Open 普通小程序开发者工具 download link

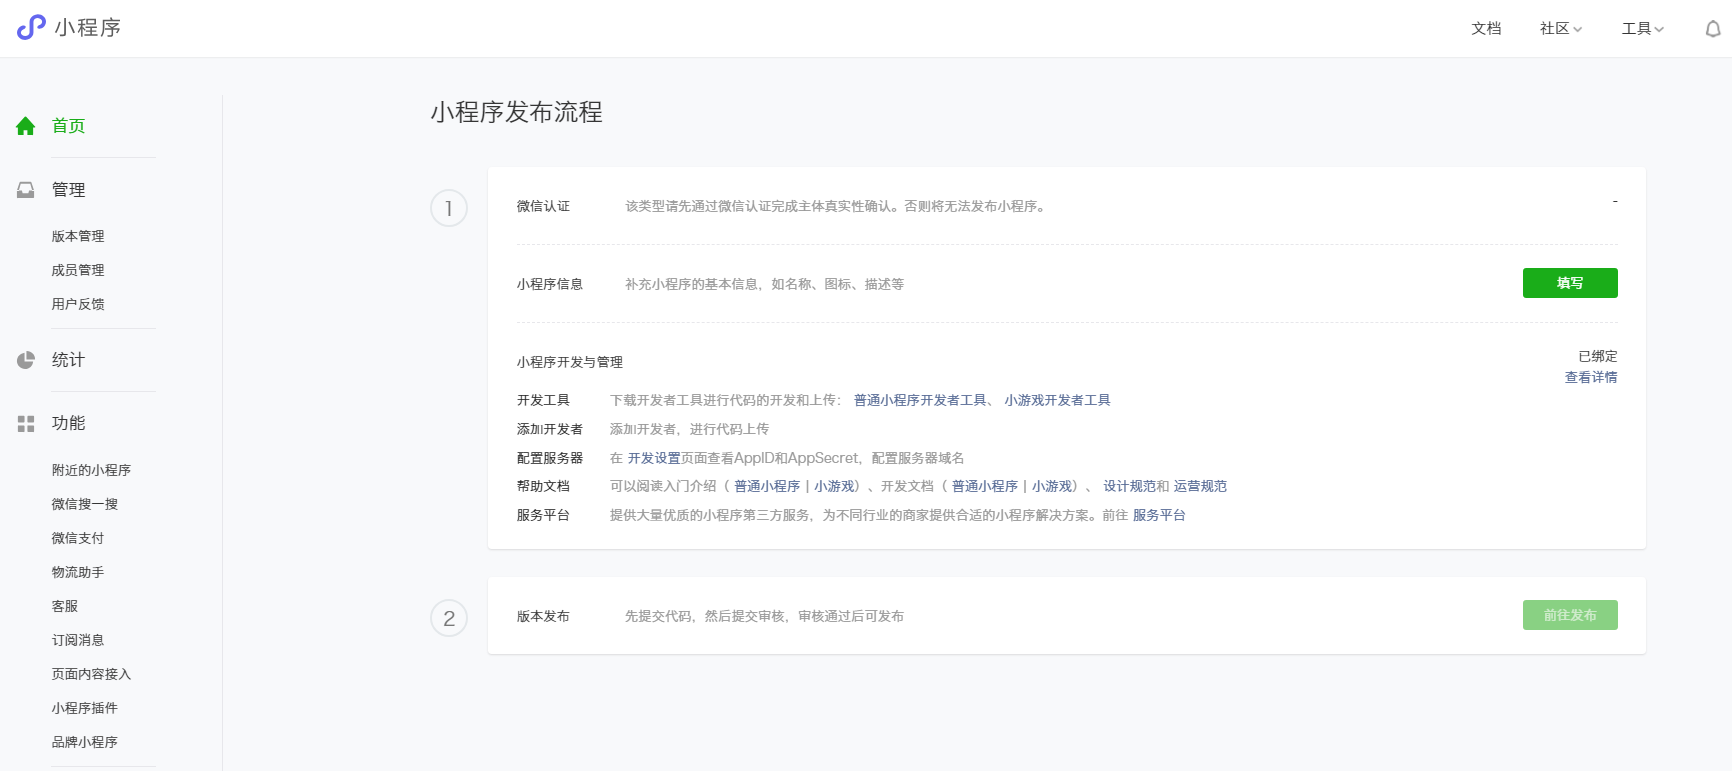click(920, 400)
